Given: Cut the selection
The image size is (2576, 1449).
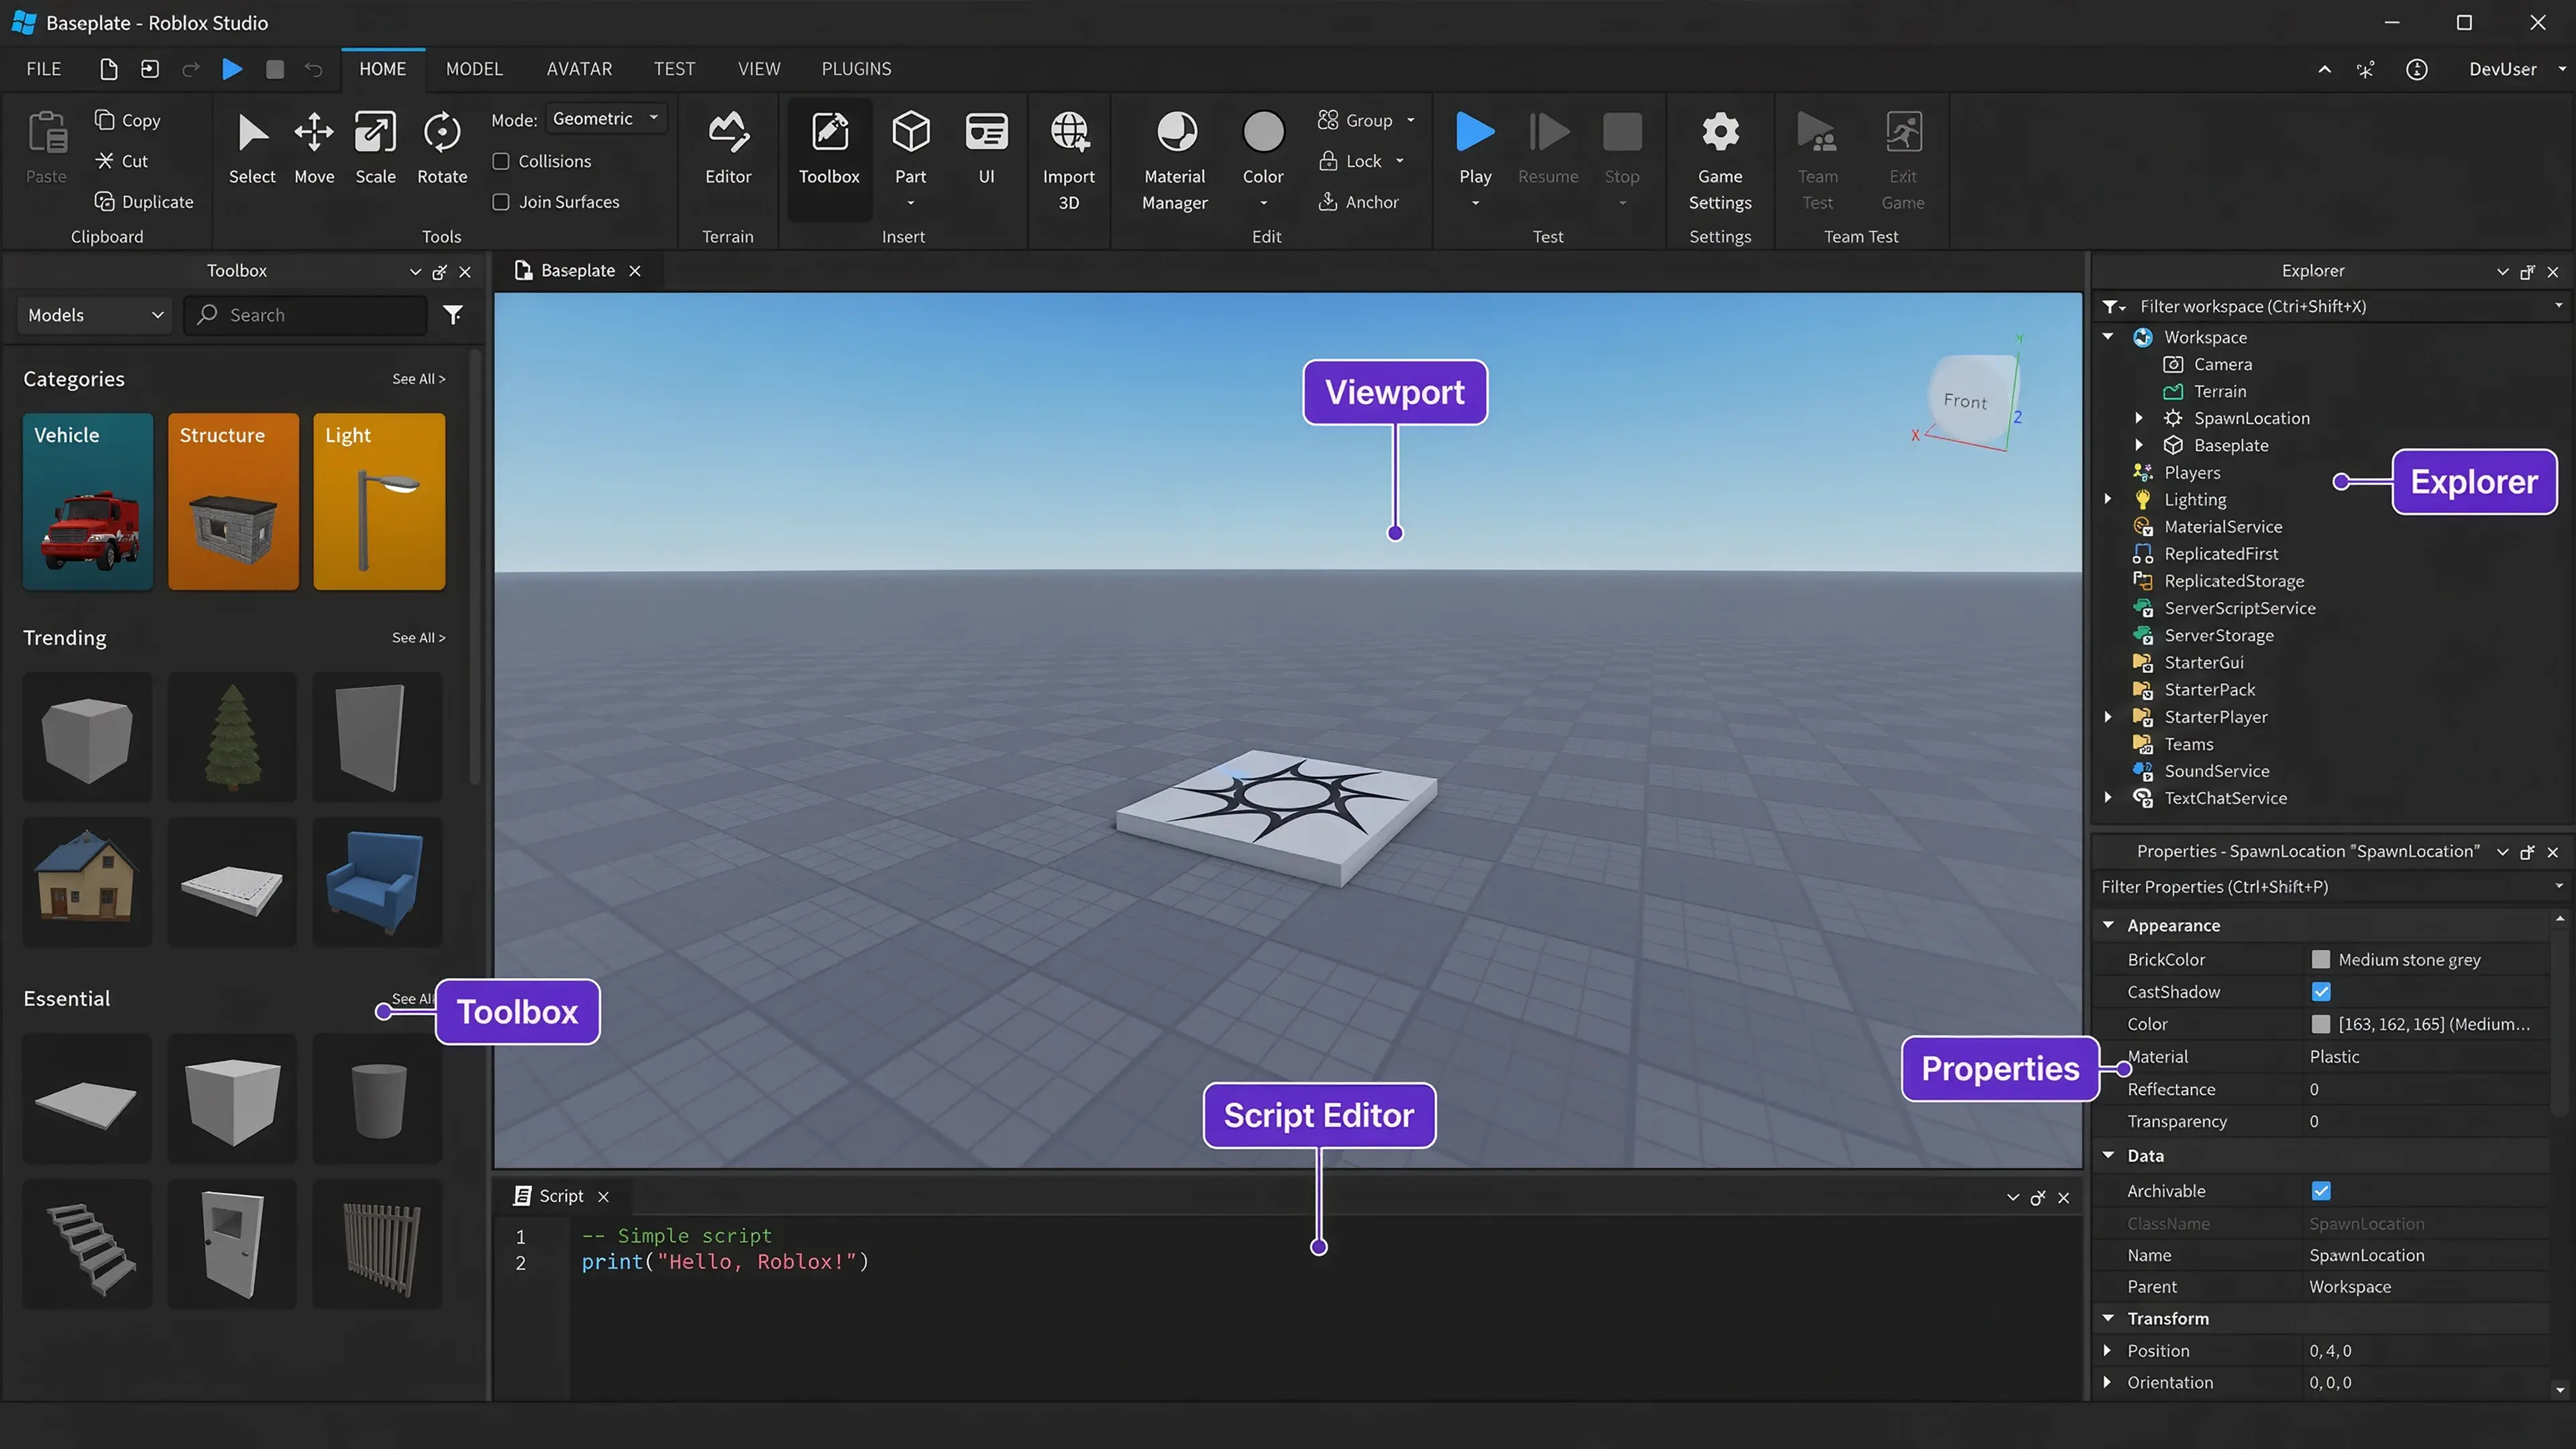Looking at the screenshot, I should point(122,161).
